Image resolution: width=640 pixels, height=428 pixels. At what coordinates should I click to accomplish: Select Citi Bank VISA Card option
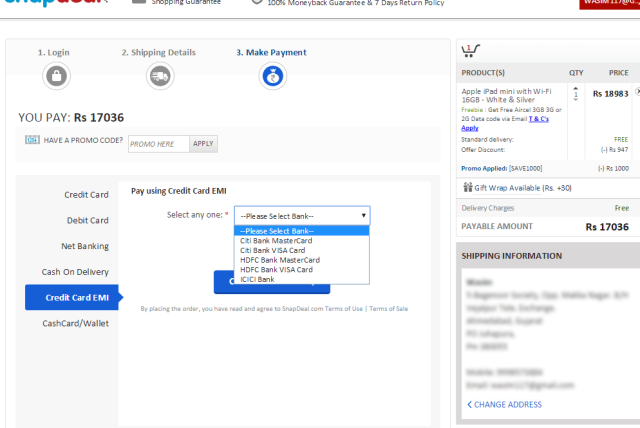click(x=302, y=250)
